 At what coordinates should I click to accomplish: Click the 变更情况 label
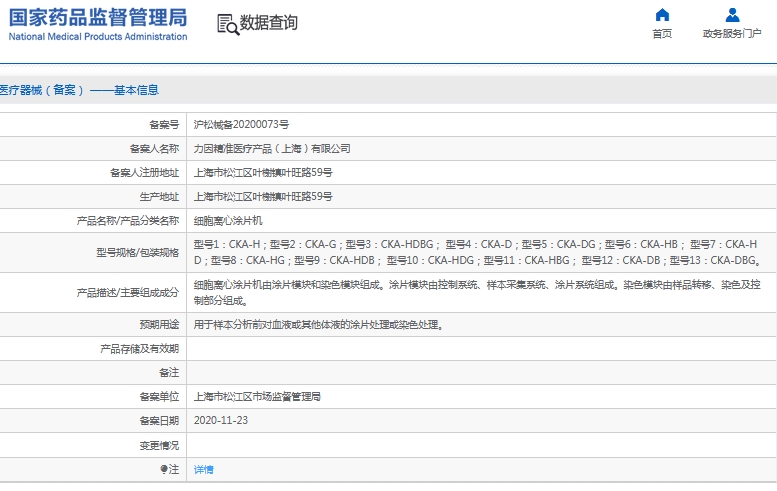pos(159,445)
